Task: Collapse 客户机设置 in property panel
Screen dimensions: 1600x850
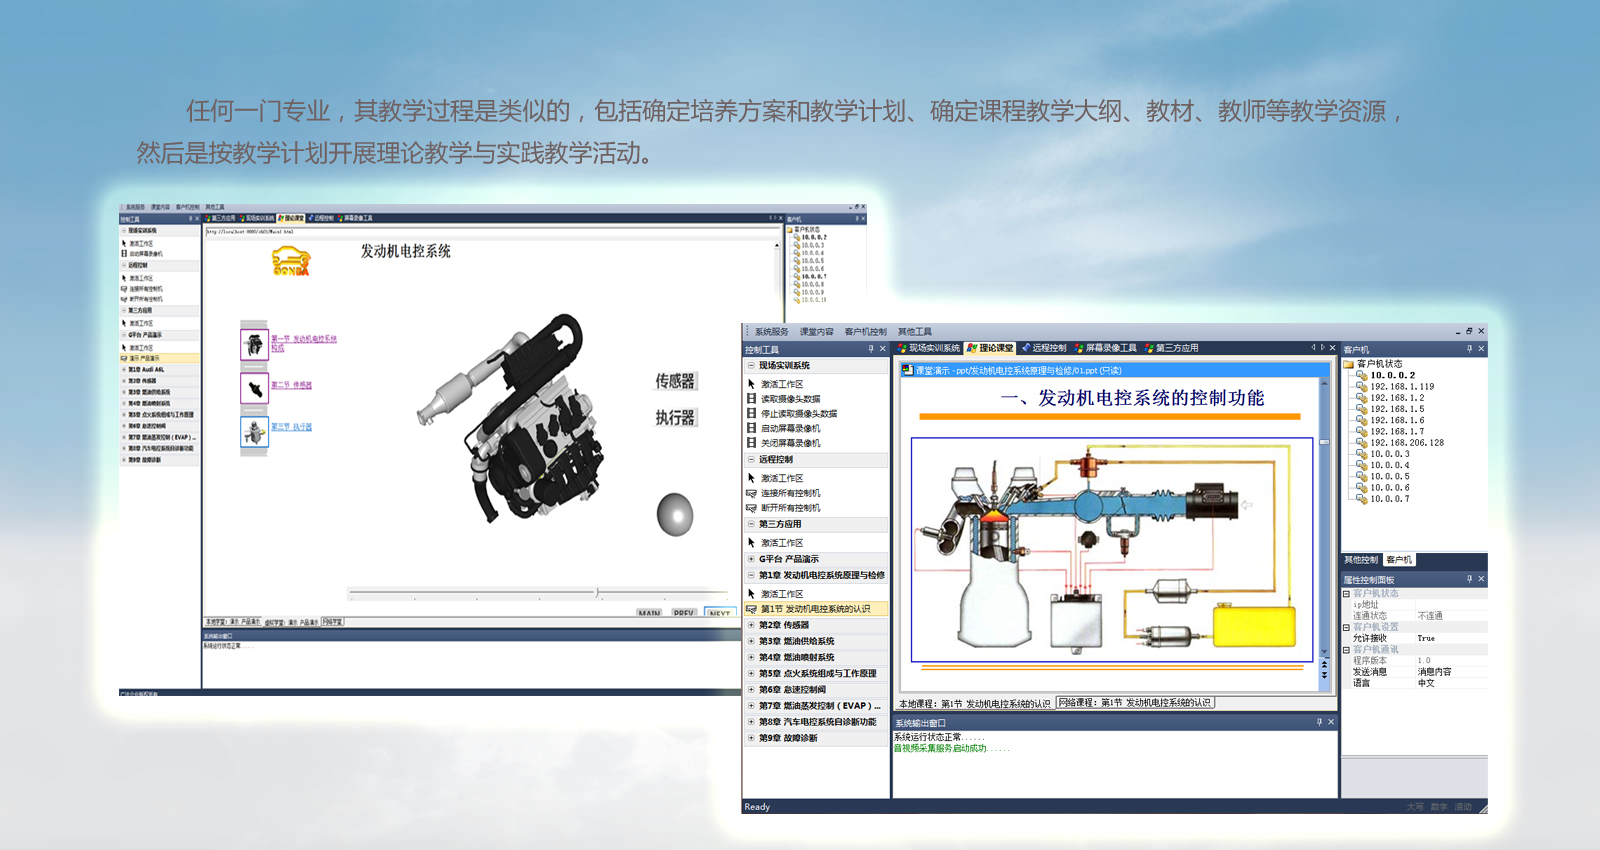Action: (1346, 627)
